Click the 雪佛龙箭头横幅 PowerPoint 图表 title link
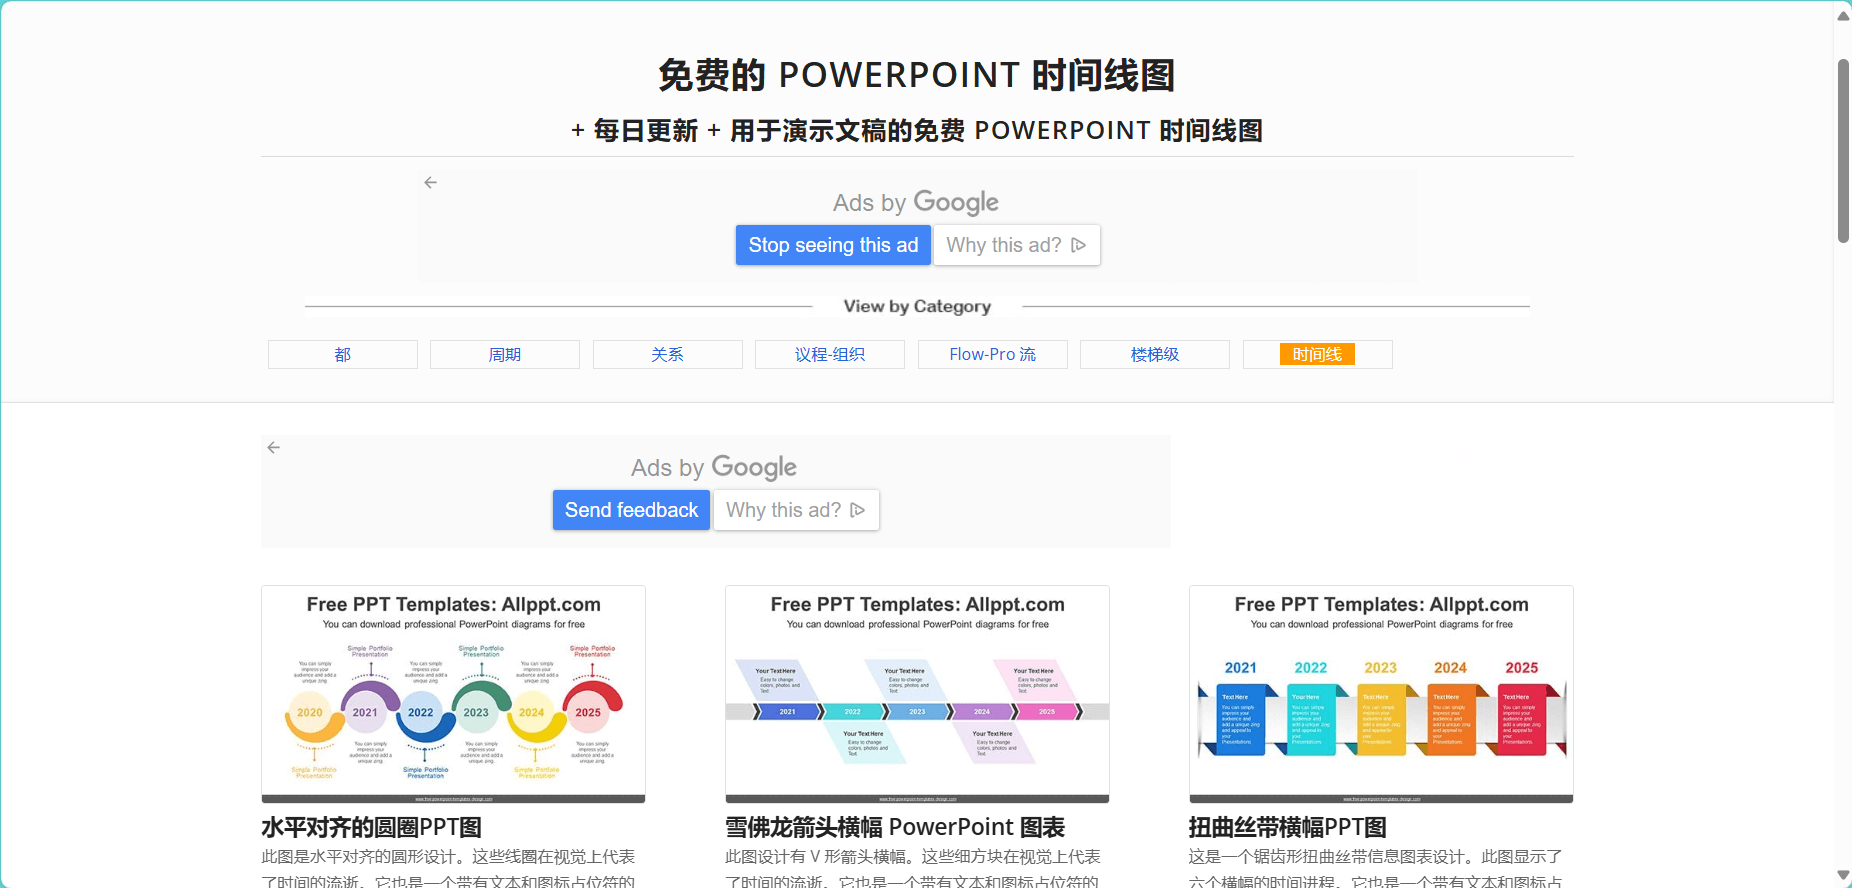1852x888 pixels. (894, 827)
